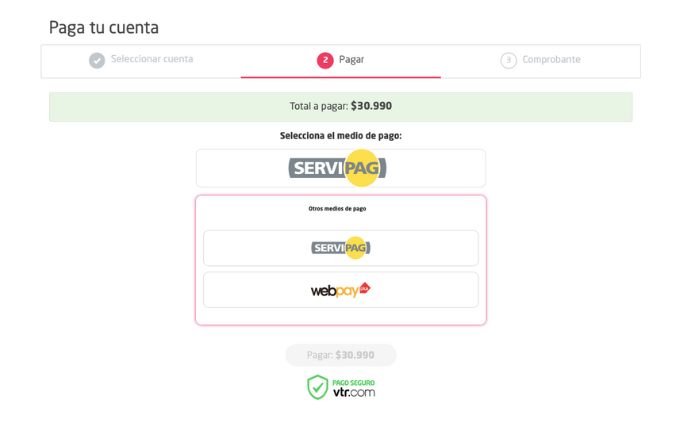This screenshot has height=422, width=681.
Task: Choose the Webpay payment logo
Action: click(x=341, y=290)
